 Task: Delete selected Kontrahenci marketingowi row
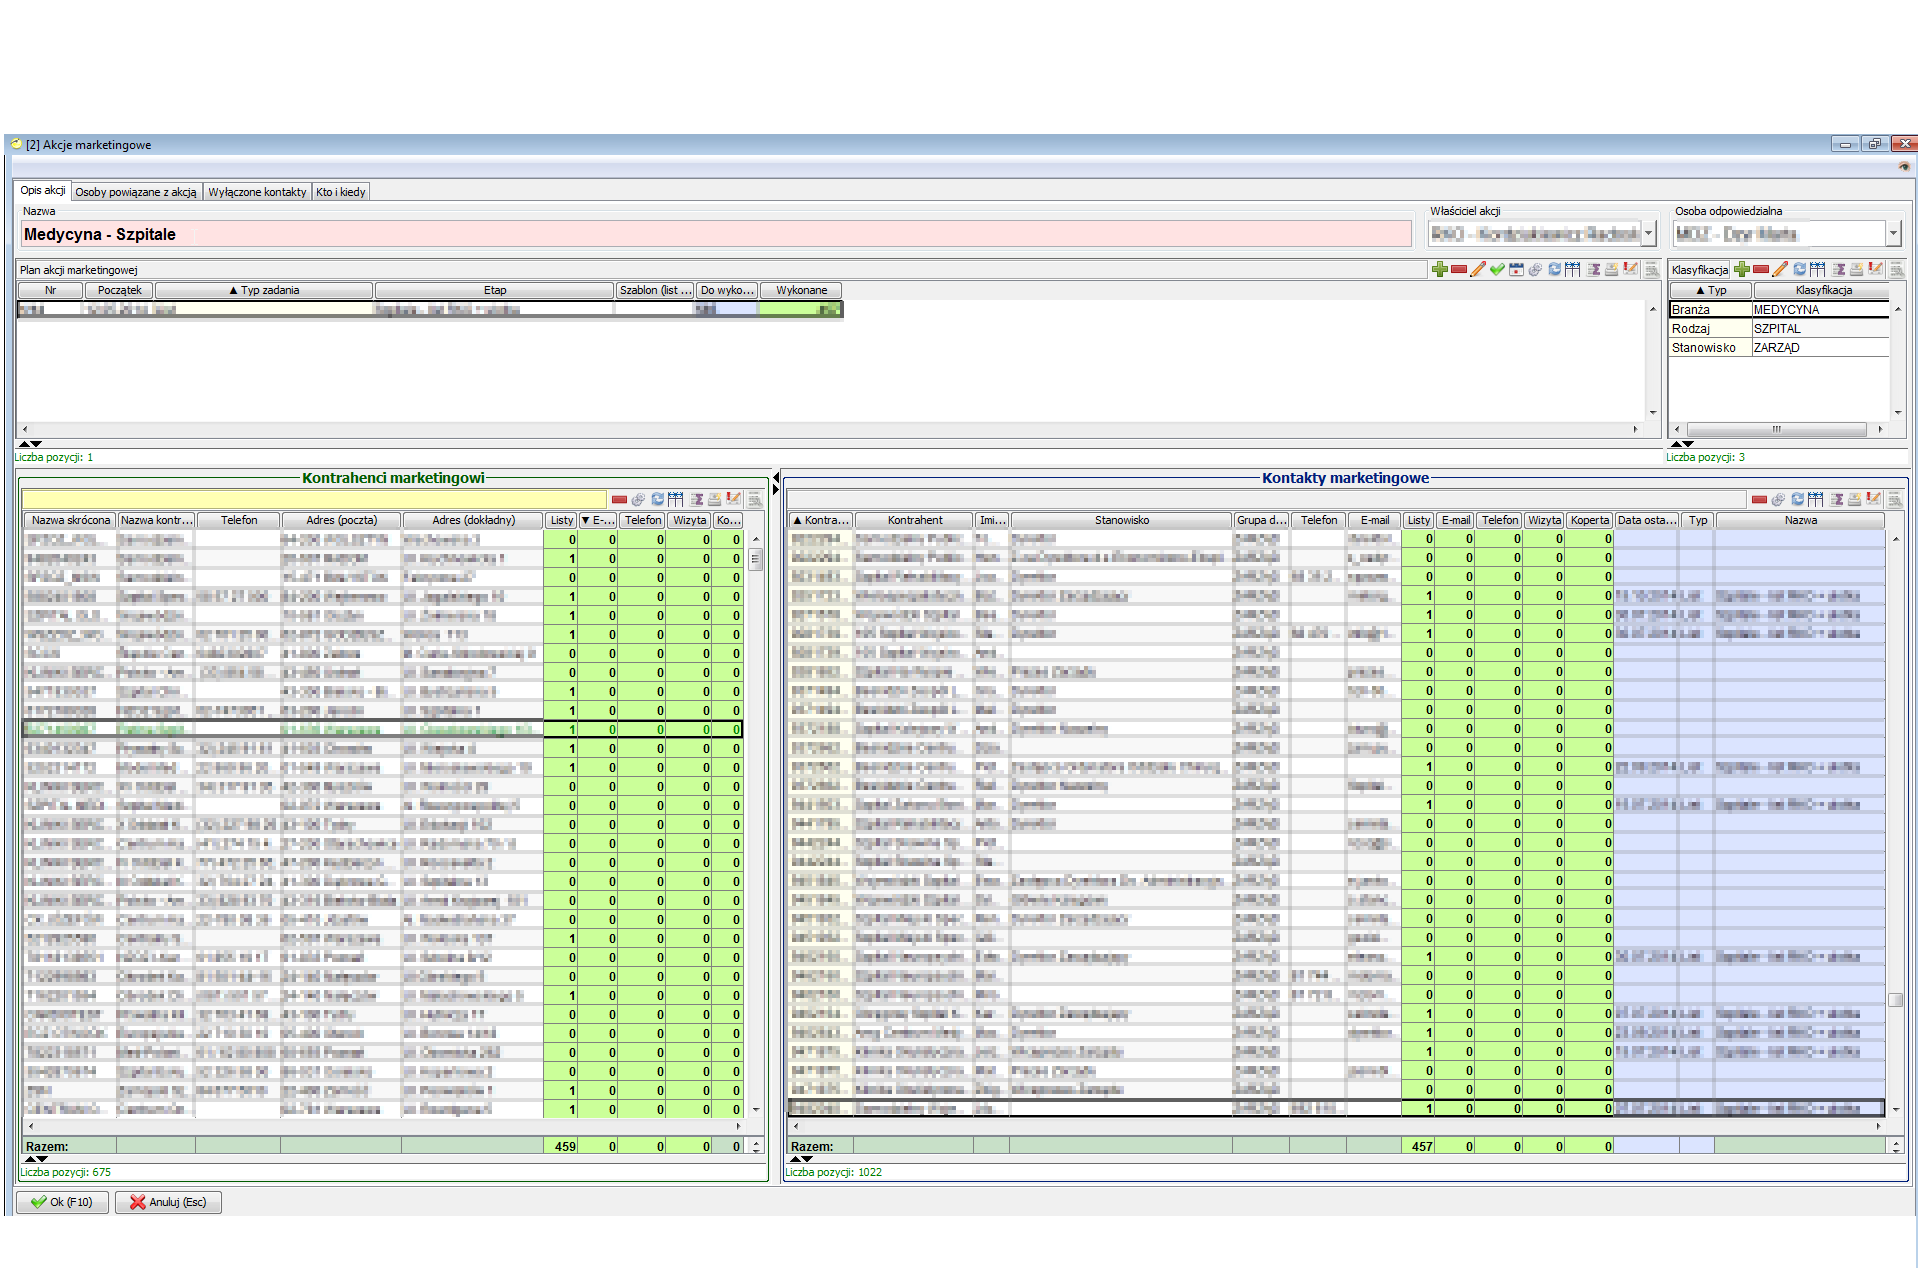[619, 499]
